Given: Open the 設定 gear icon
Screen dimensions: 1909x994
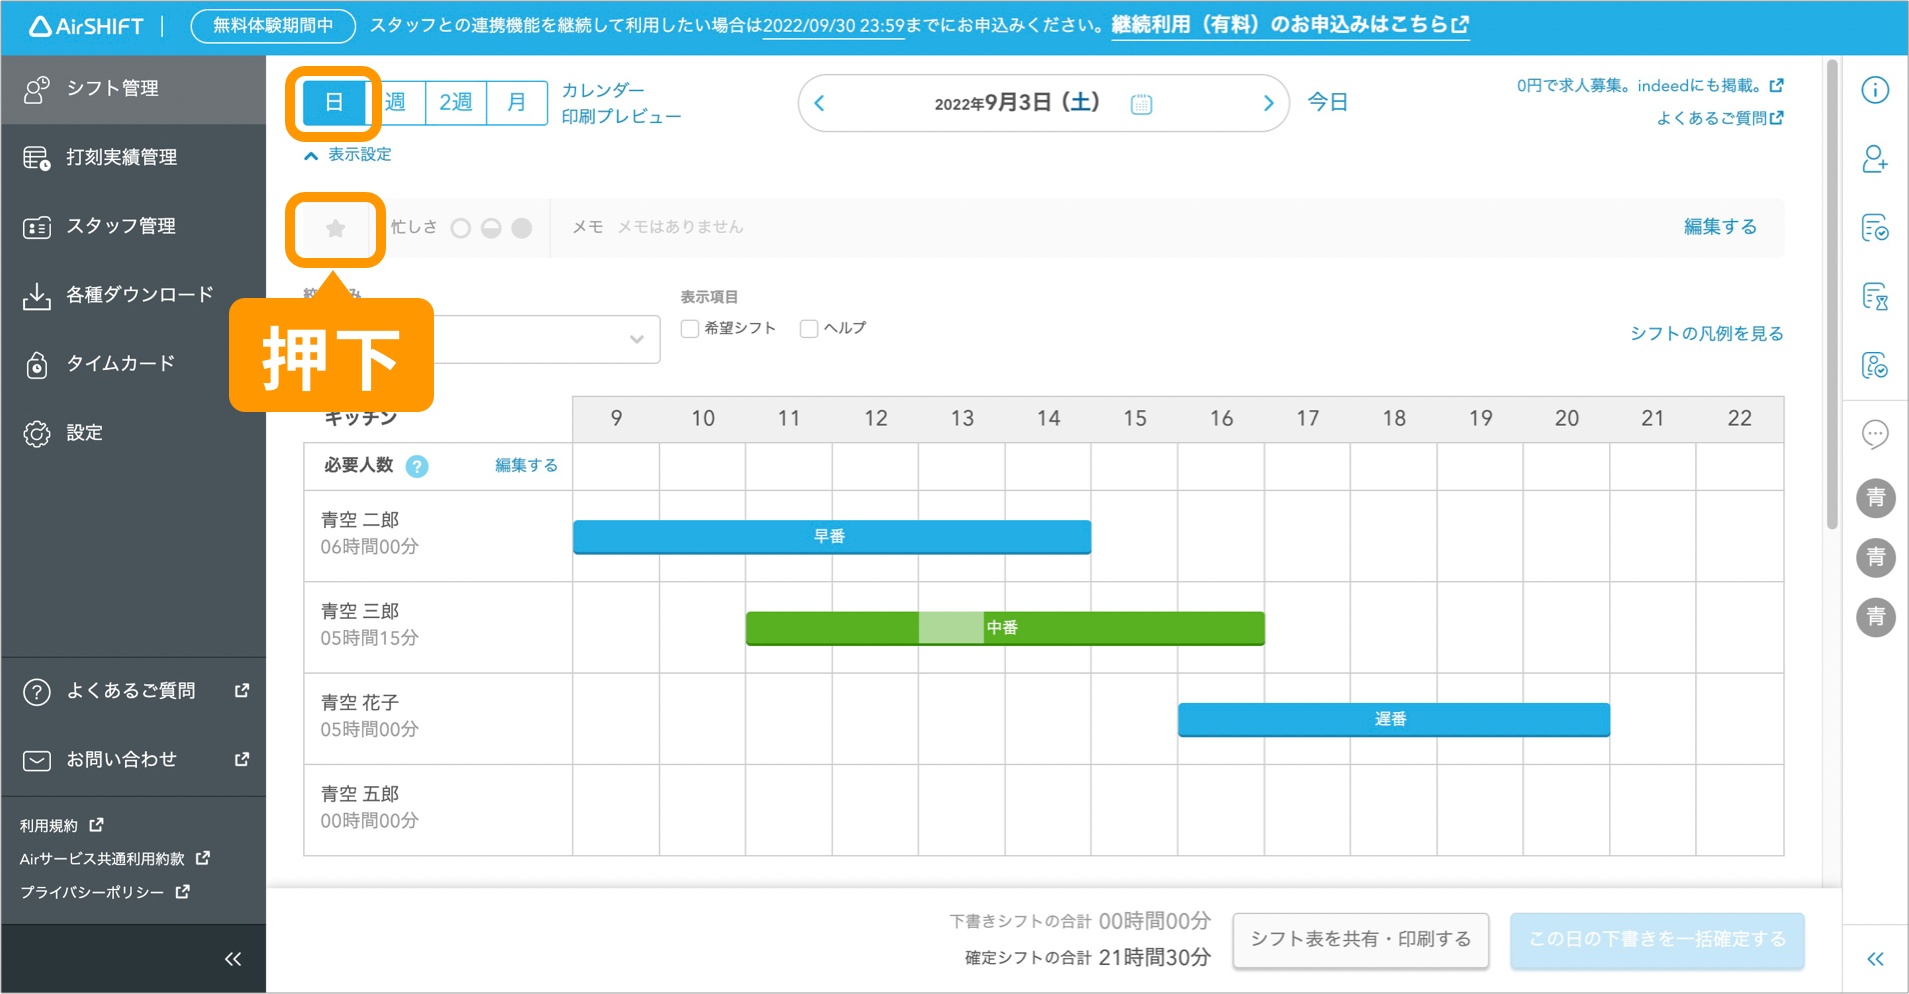Looking at the screenshot, I should pos(85,432).
